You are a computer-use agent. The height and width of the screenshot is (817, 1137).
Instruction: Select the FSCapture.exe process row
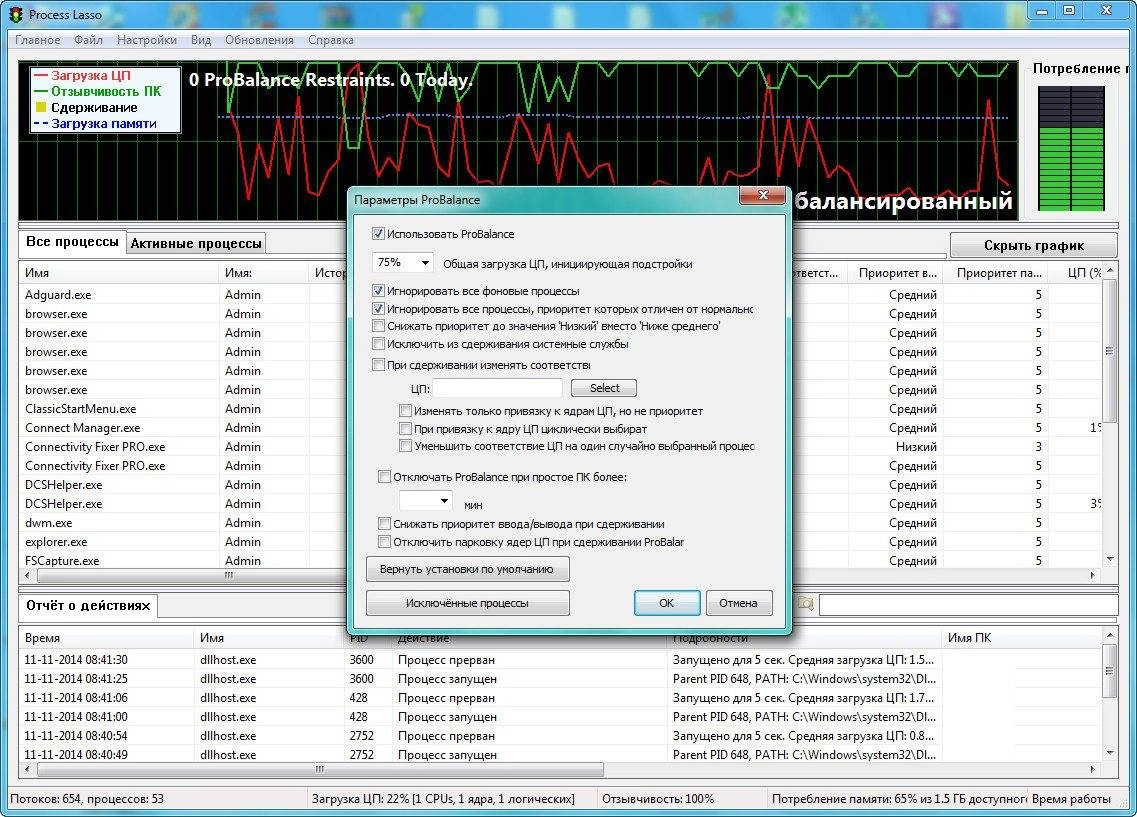[x=185, y=560]
